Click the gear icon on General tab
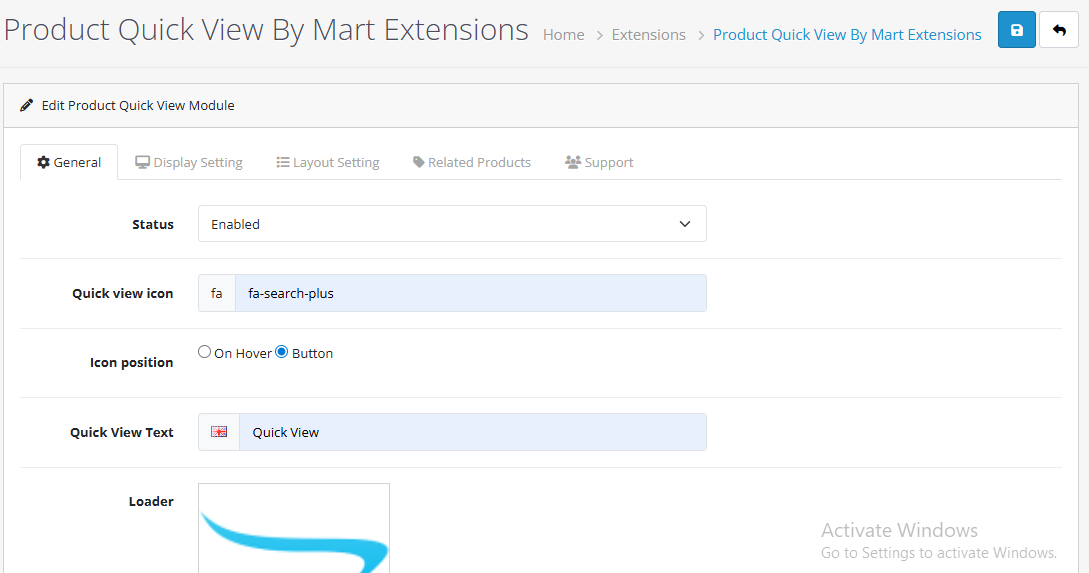 [x=43, y=162]
